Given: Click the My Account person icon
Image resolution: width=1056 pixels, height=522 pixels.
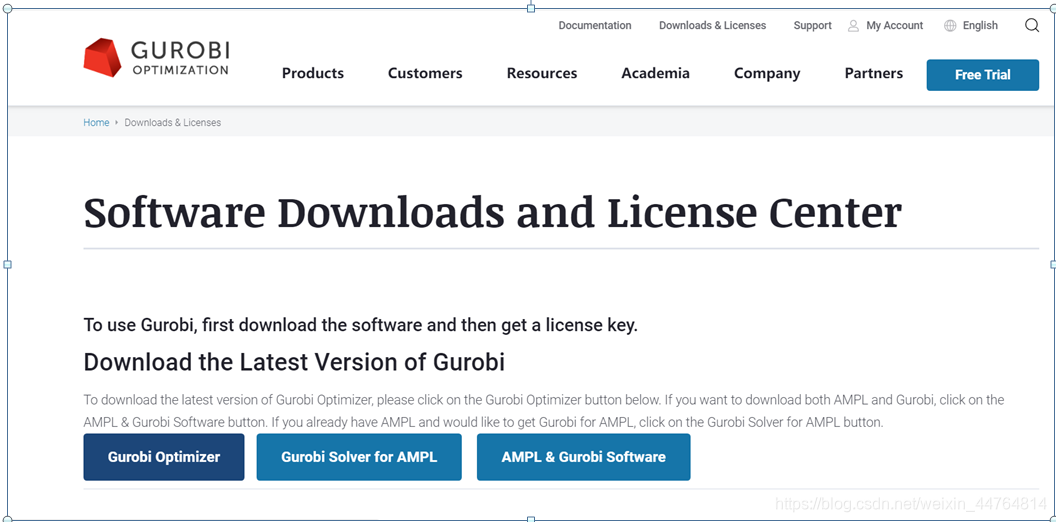Looking at the screenshot, I should coord(853,26).
